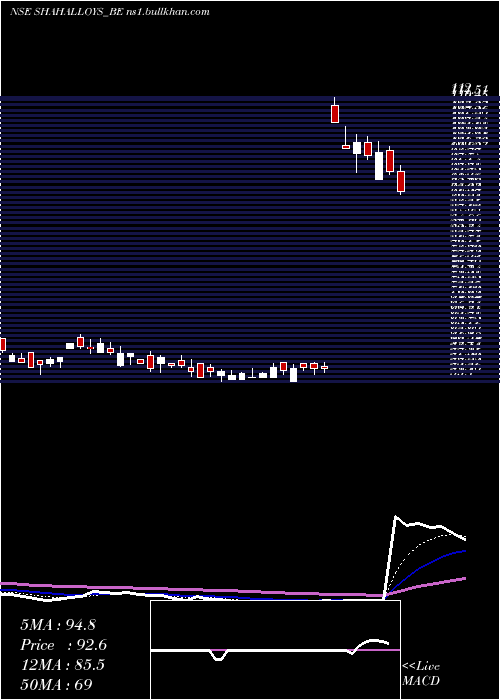Click the highest red candlestick after the gap
This screenshot has width=500, height=700.
pyautogui.click(x=335, y=112)
